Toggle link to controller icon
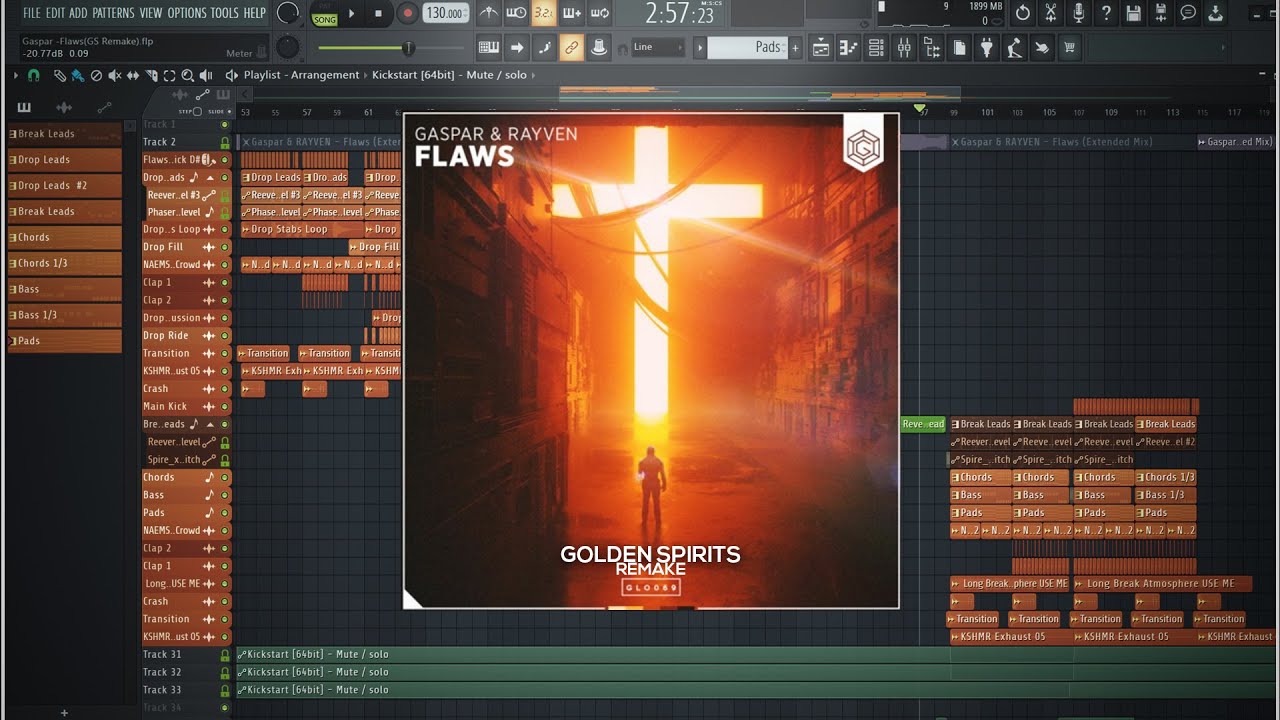This screenshot has height=720, width=1280. (572, 47)
